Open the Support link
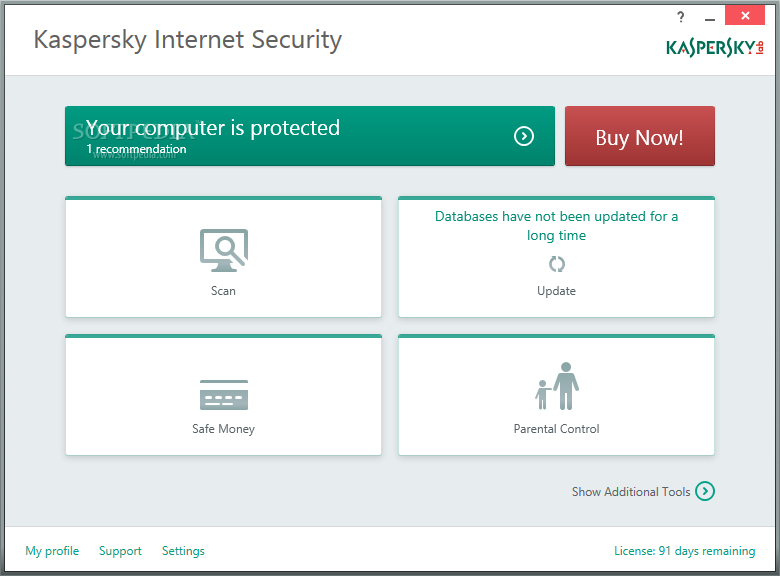Image resolution: width=780 pixels, height=576 pixels. [120, 551]
